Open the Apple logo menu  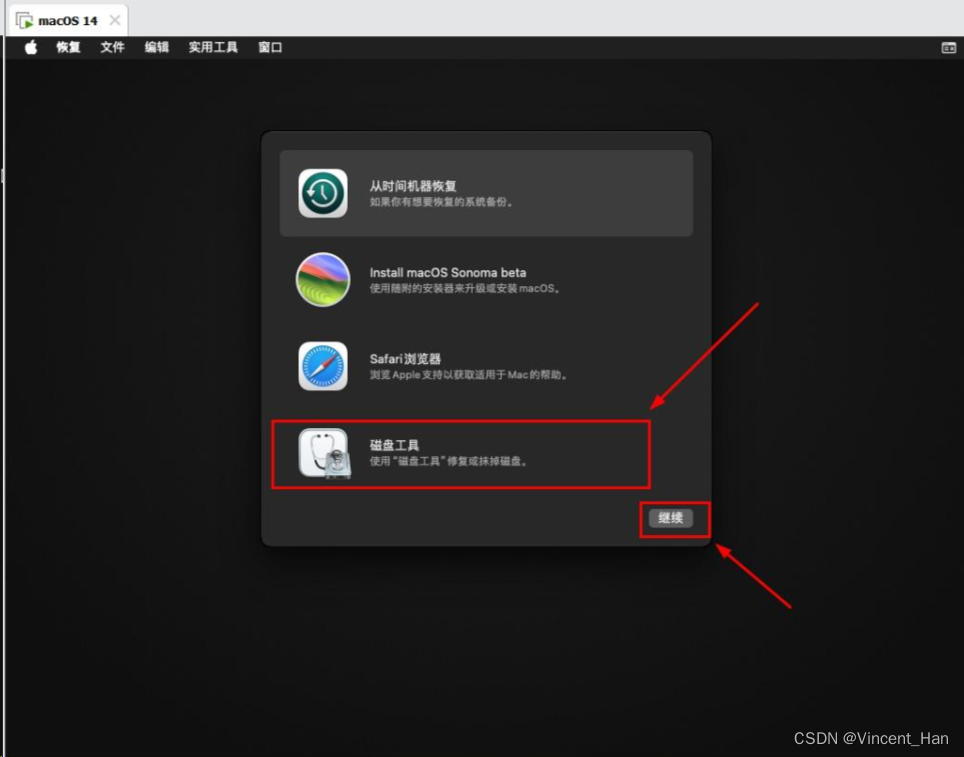(x=31, y=47)
